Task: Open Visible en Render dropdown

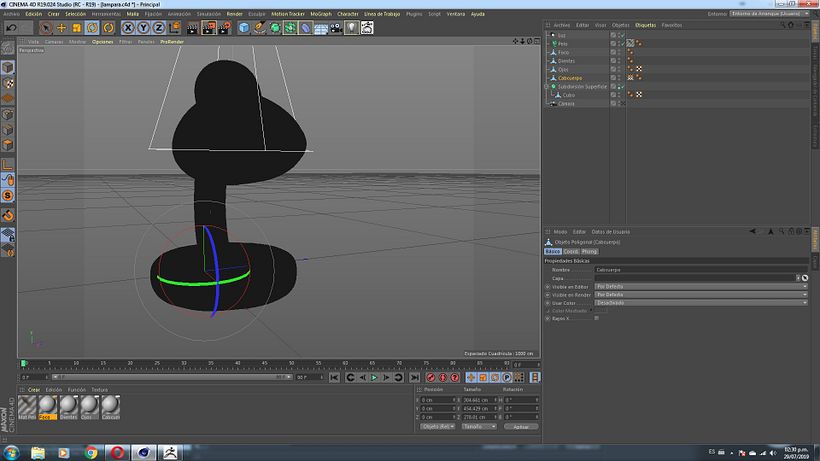Action: click(x=701, y=295)
